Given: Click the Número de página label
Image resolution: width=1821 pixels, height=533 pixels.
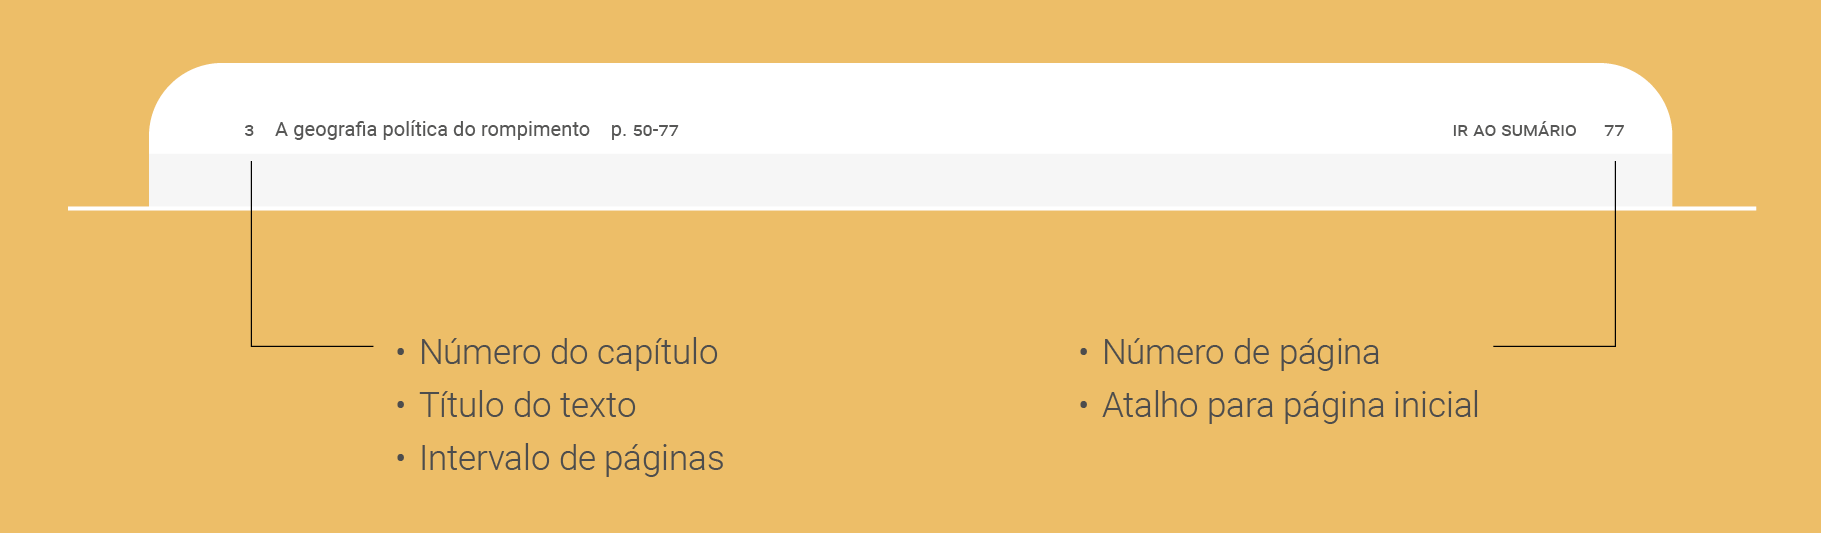Looking at the screenshot, I should 1240,353.
